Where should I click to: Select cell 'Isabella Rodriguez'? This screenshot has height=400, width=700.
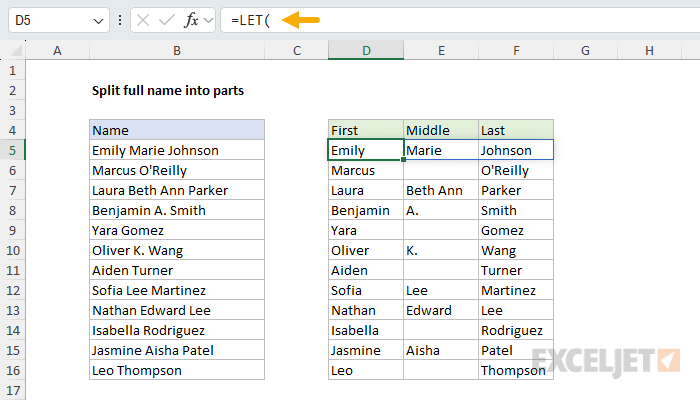coord(177,330)
